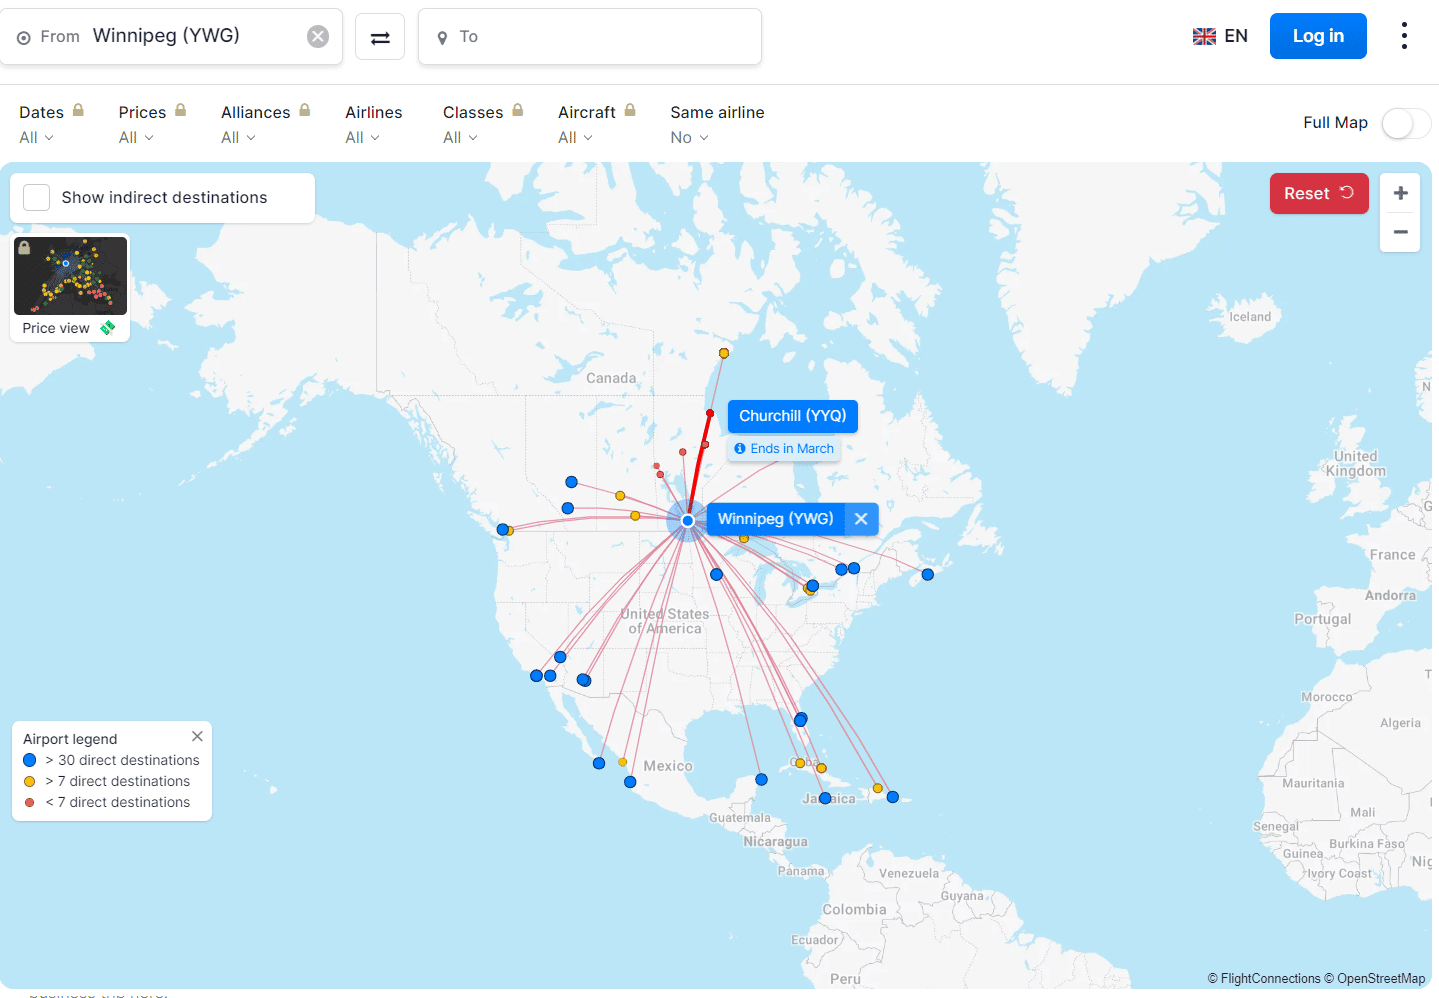This screenshot has width=1439, height=998.
Task: Expand the Prices All dropdown
Action: pyautogui.click(x=136, y=138)
